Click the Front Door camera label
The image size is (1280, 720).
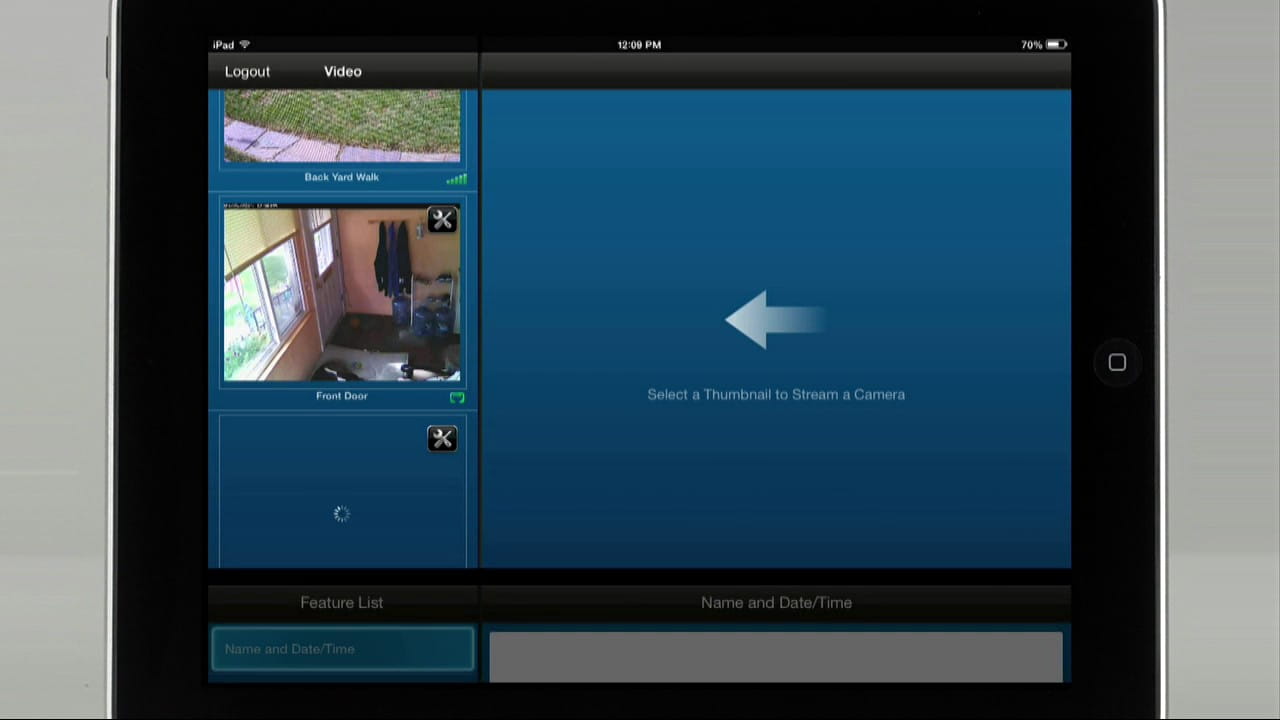[342, 396]
